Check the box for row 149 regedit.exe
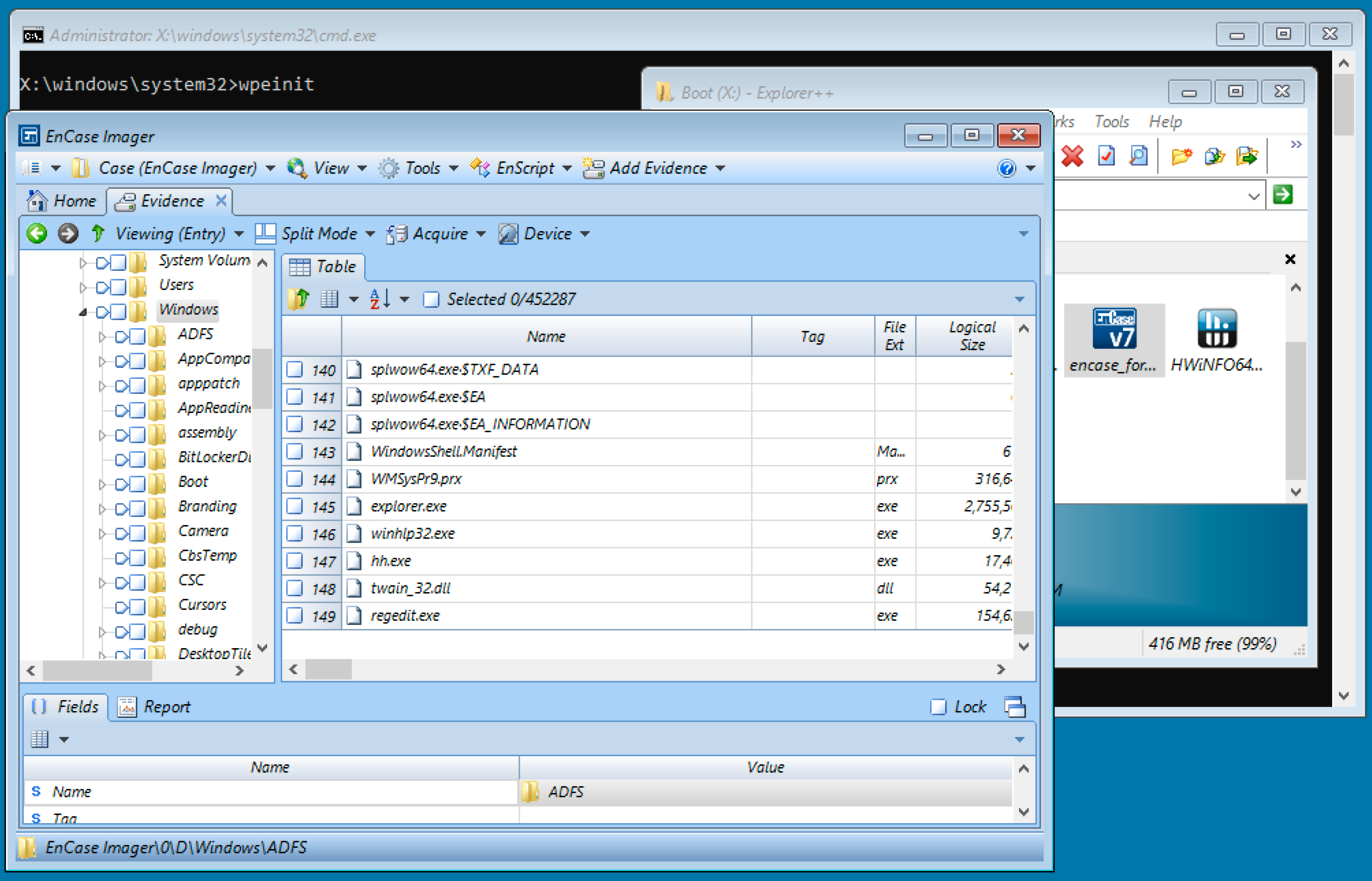The image size is (1372, 881). pos(295,616)
